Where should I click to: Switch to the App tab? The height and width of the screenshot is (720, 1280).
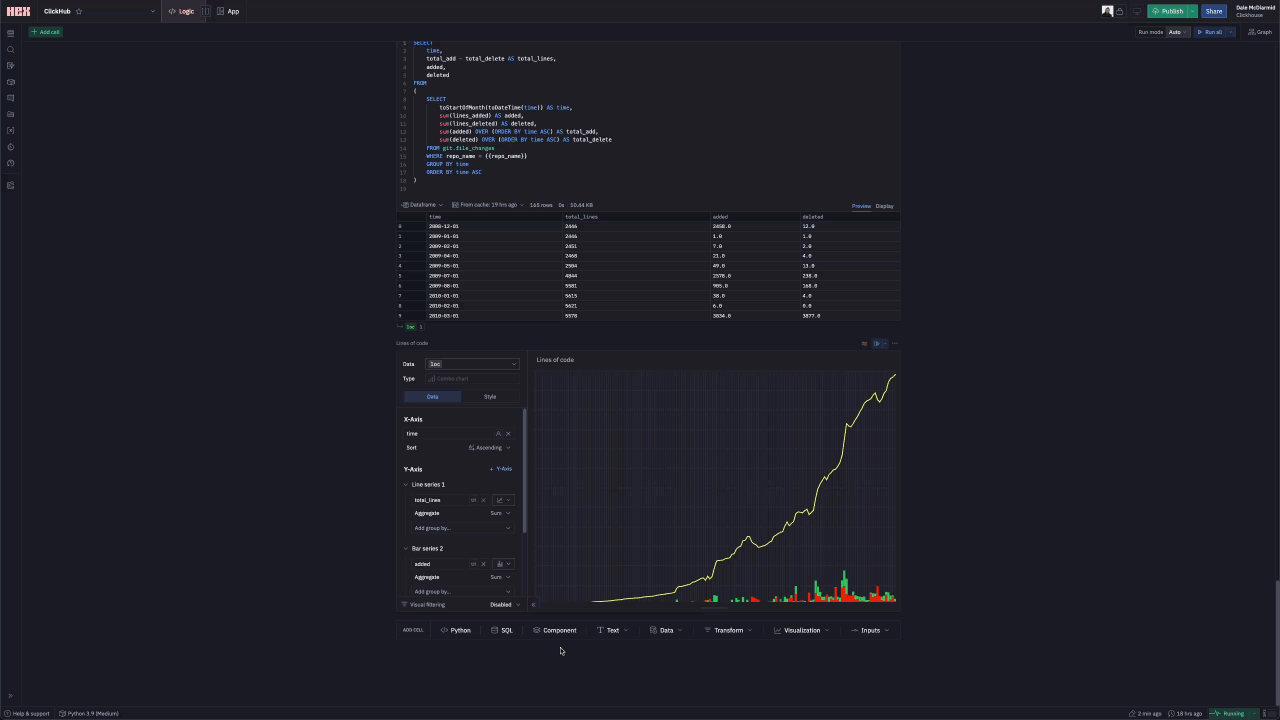point(228,12)
